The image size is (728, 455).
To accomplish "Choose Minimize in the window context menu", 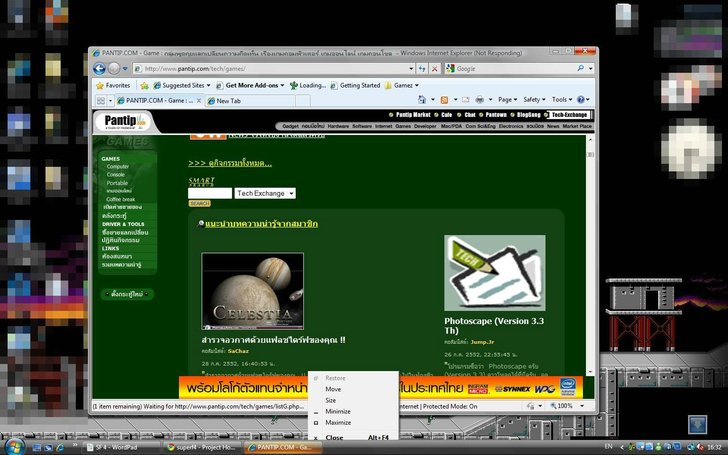I will [353, 411].
